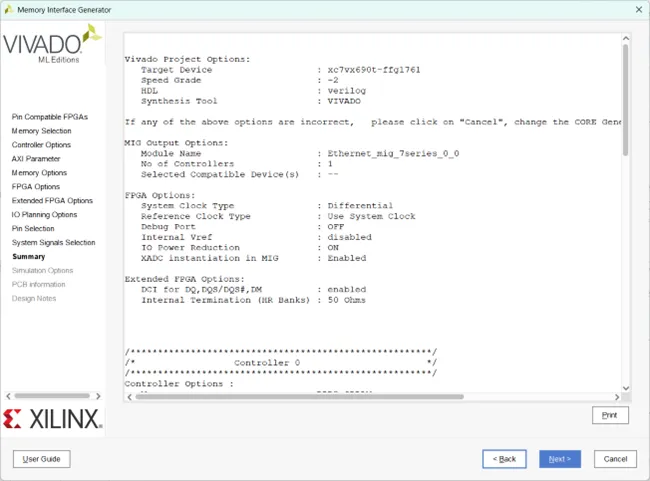Image resolution: width=650 pixels, height=481 pixels.
Task: Click the 'FPGA Options:' heading
Action: (x=160, y=195)
